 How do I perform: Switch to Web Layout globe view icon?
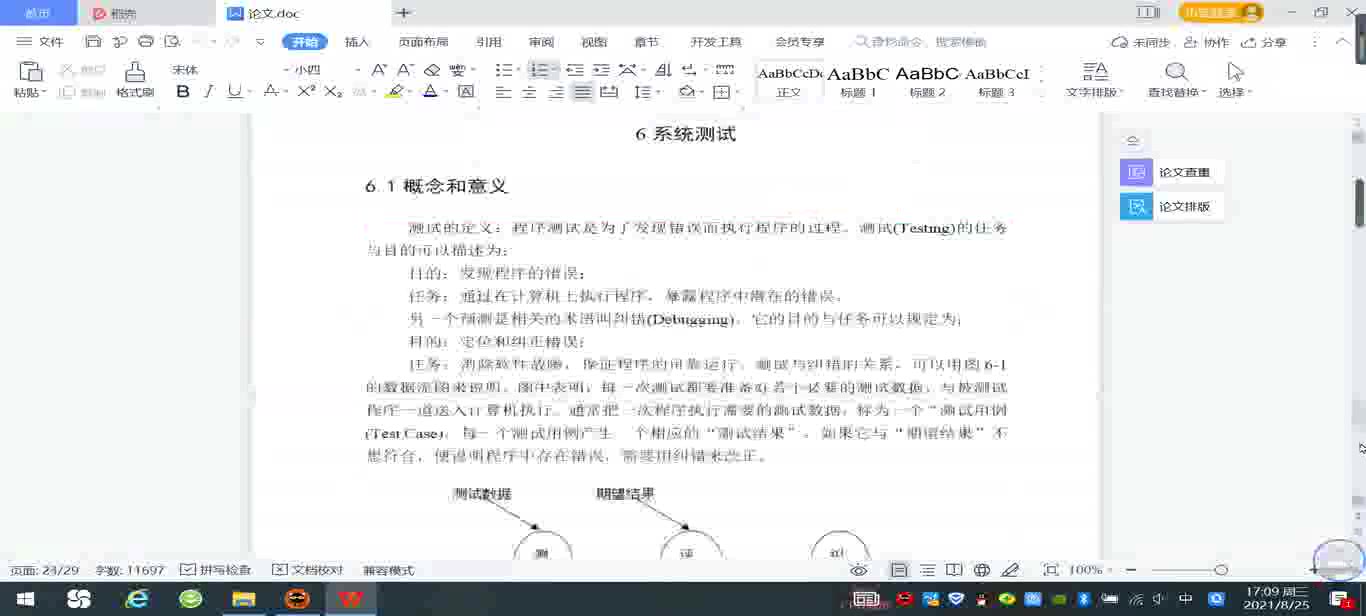click(x=982, y=570)
